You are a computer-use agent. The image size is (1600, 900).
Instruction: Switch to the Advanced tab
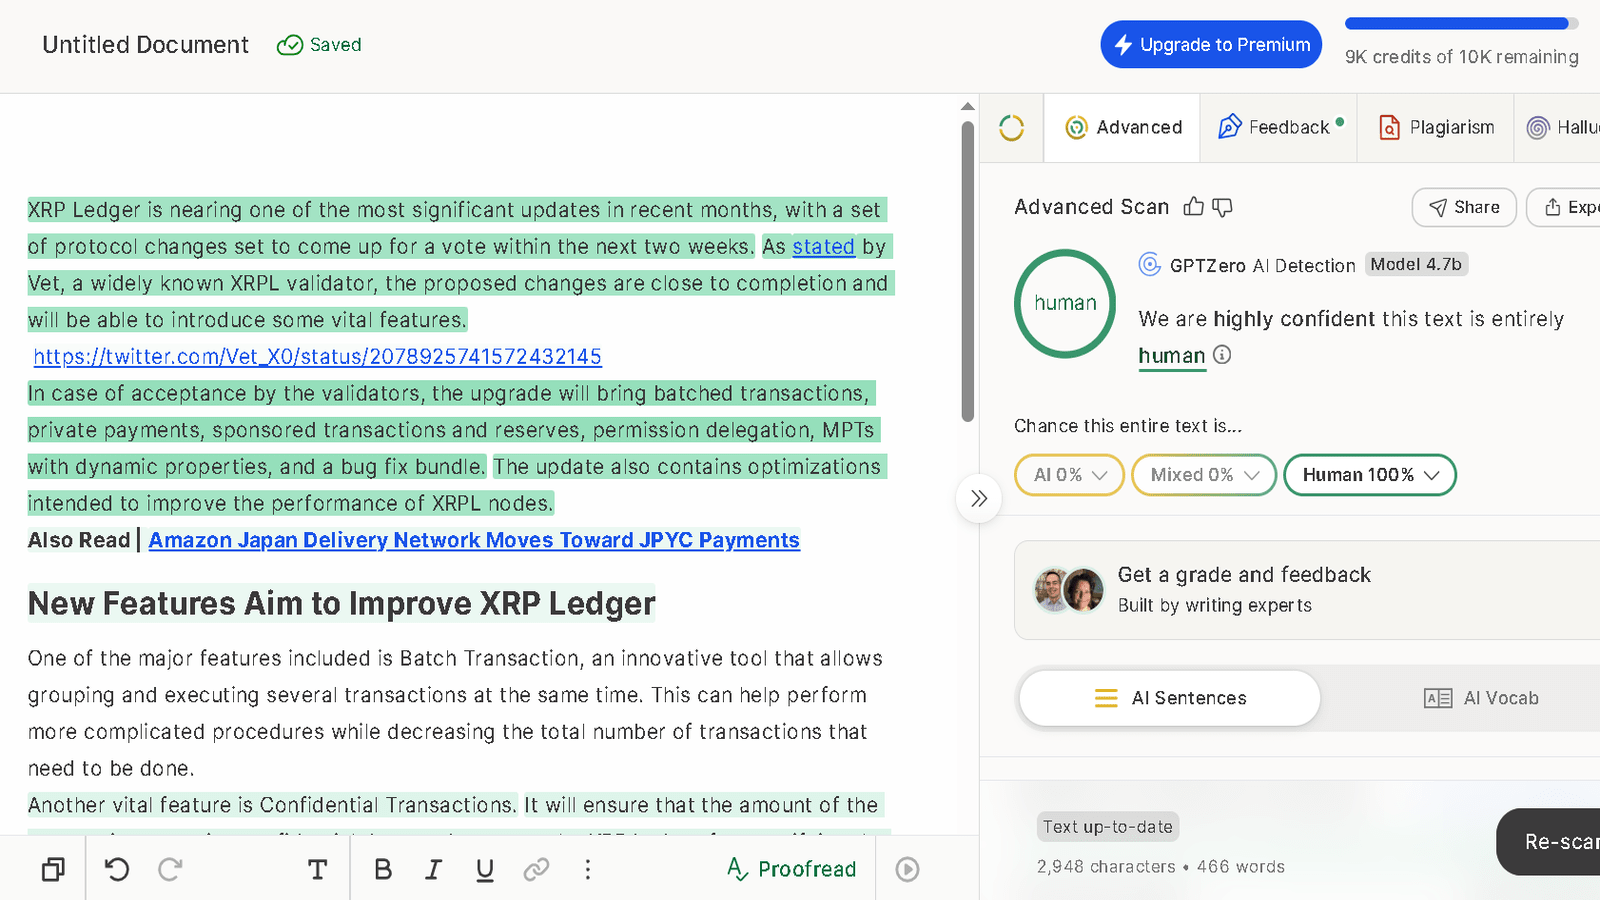pyautogui.click(x=1123, y=127)
